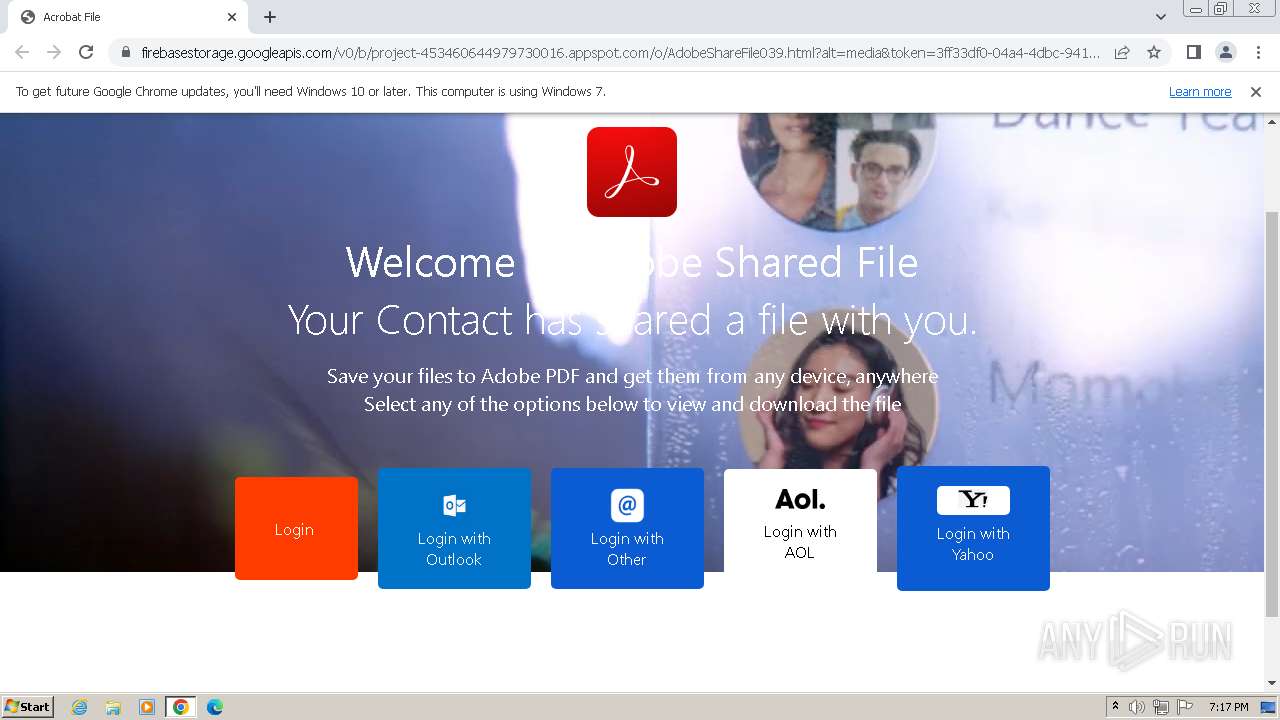Share this page icon
This screenshot has height=720, width=1280.
point(1122,52)
